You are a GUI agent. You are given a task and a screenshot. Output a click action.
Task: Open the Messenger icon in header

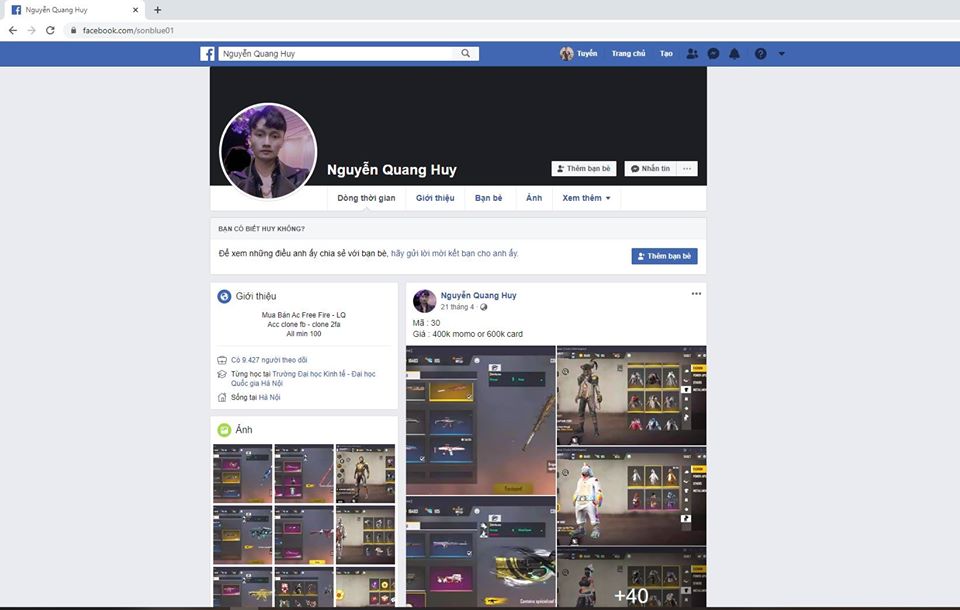tap(713, 54)
